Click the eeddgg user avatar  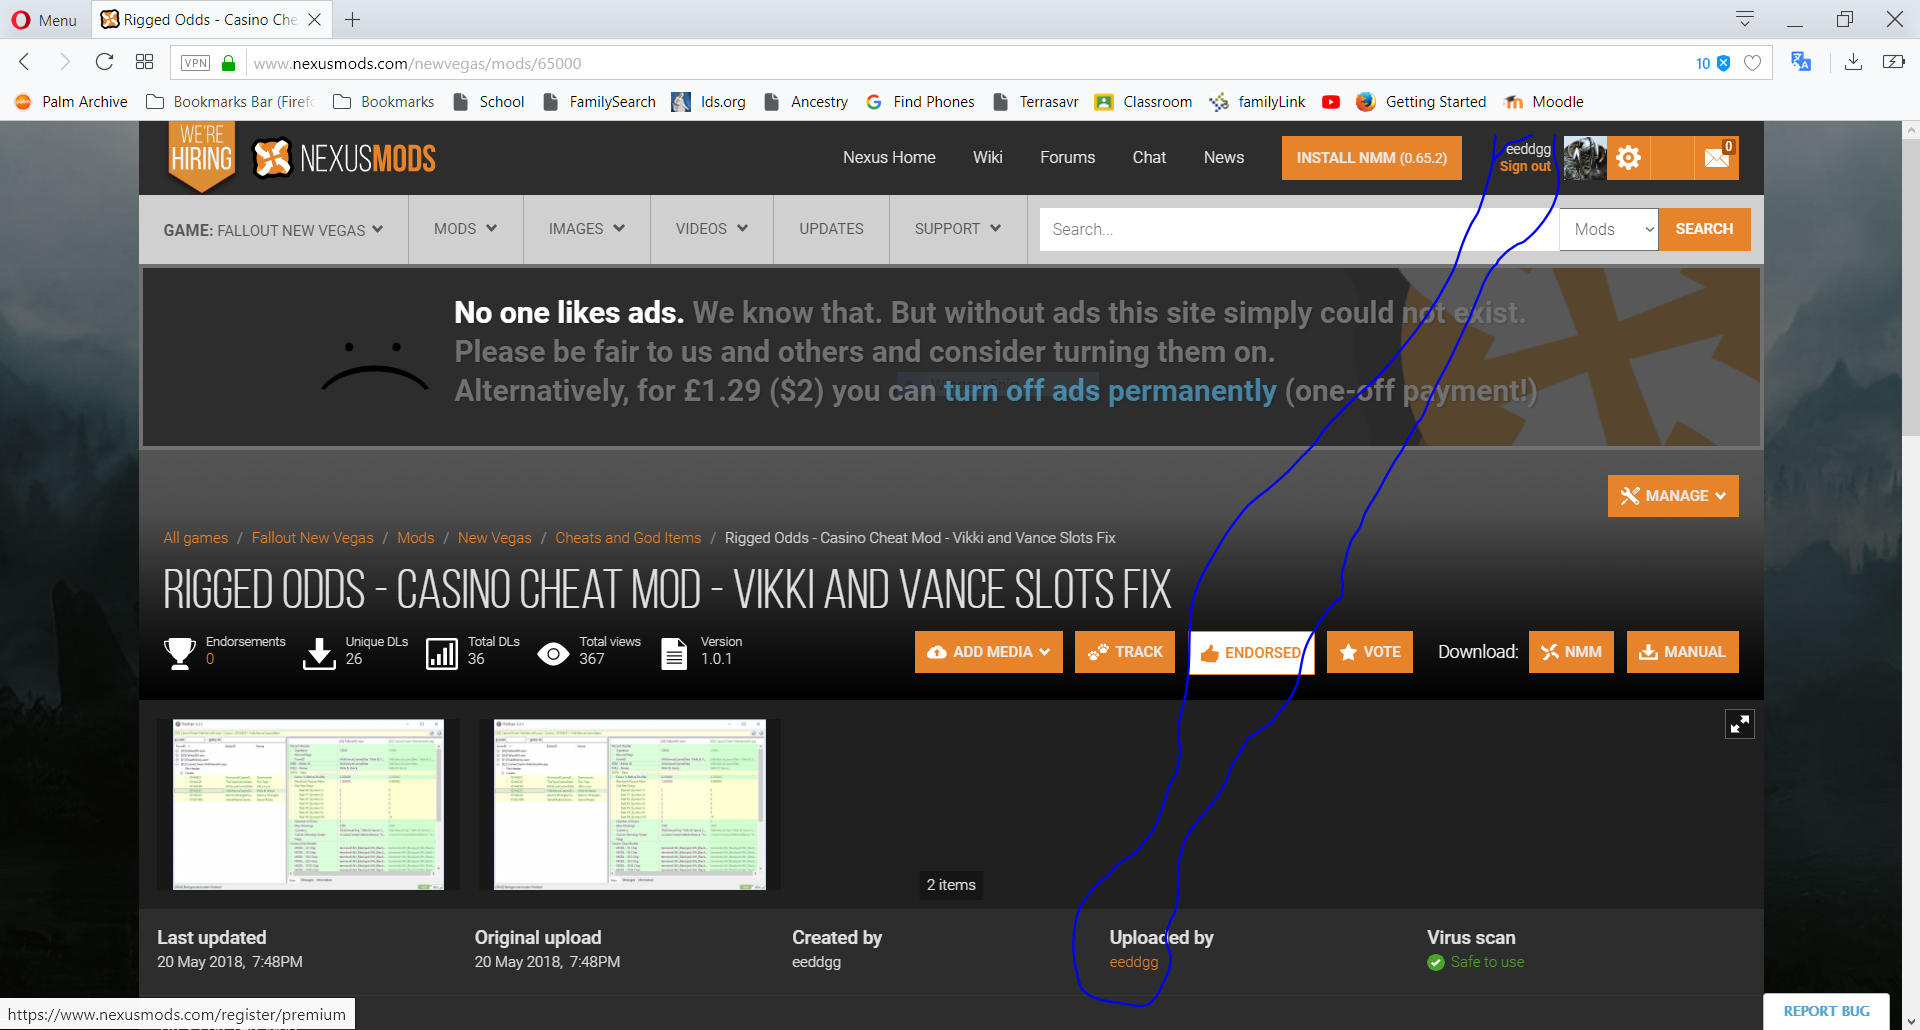pos(1585,158)
